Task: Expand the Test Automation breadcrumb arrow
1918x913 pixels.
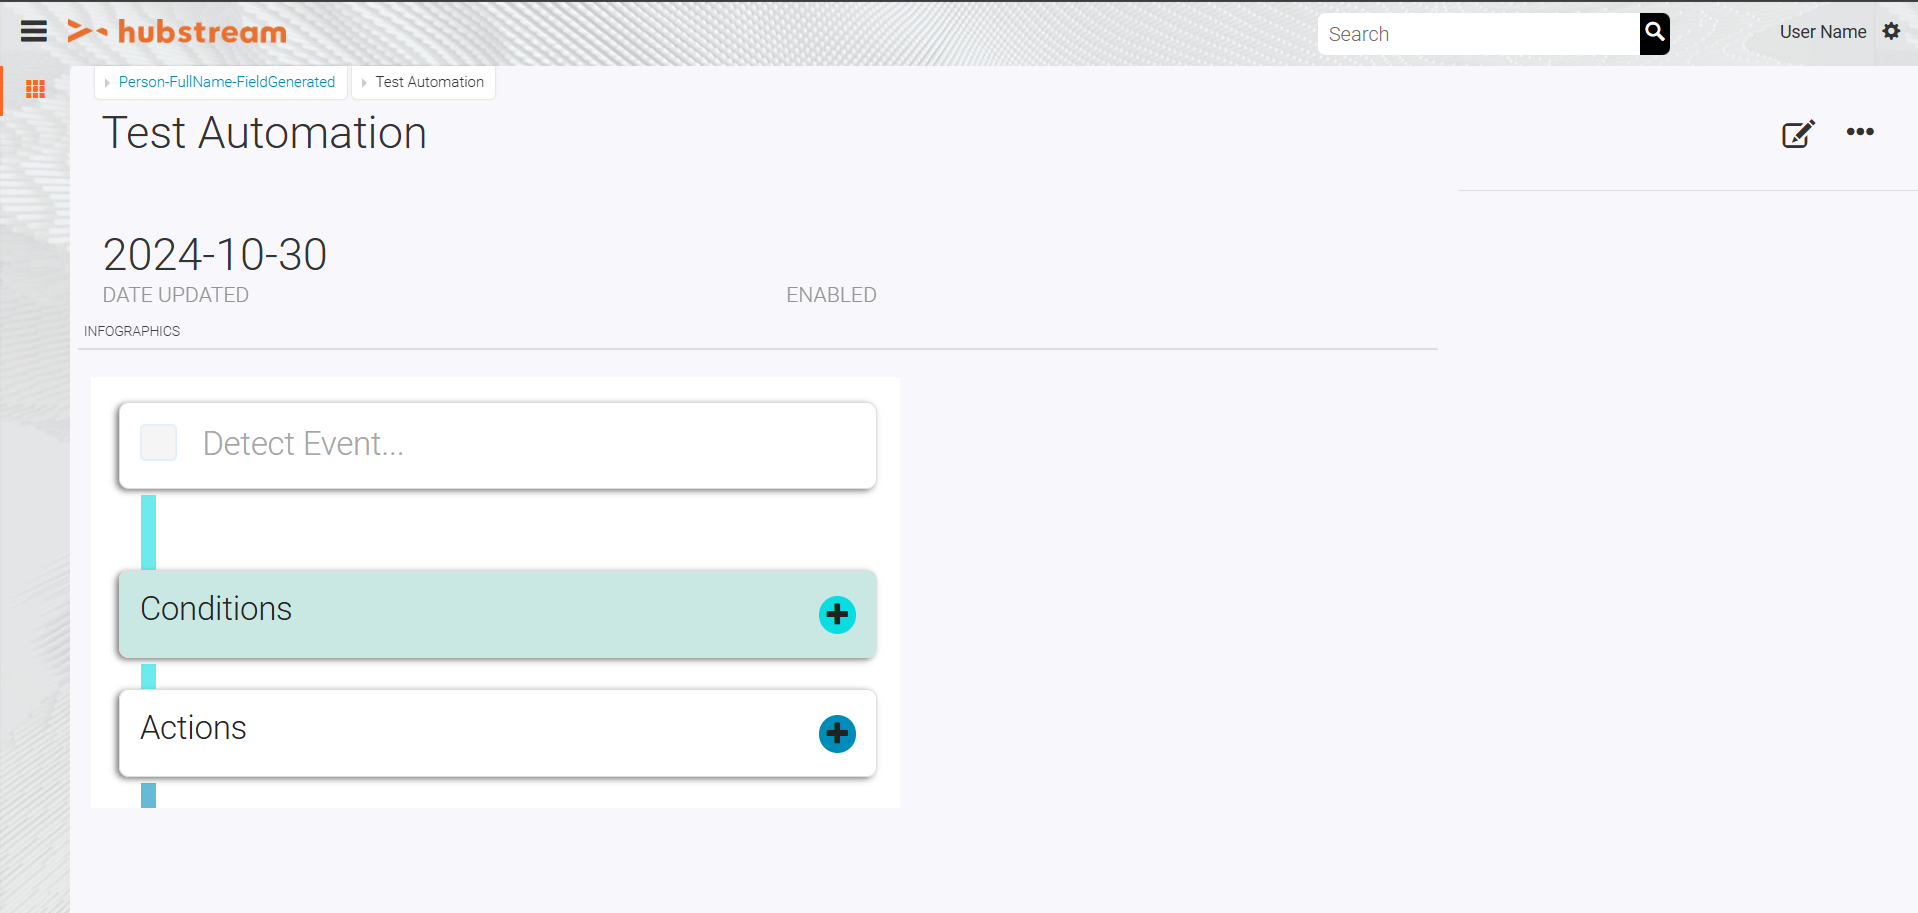Action: [x=364, y=82]
